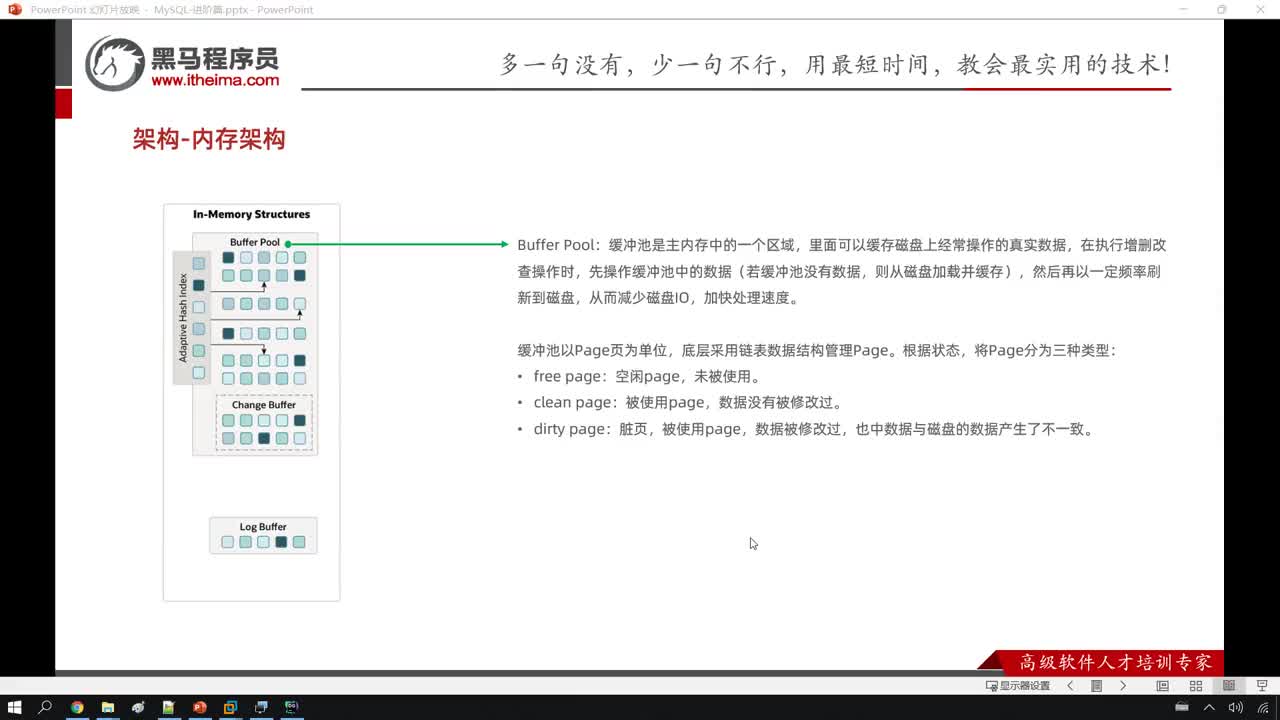Click the Log Buffer label
This screenshot has height=720, width=1280.
click(263, 527)
